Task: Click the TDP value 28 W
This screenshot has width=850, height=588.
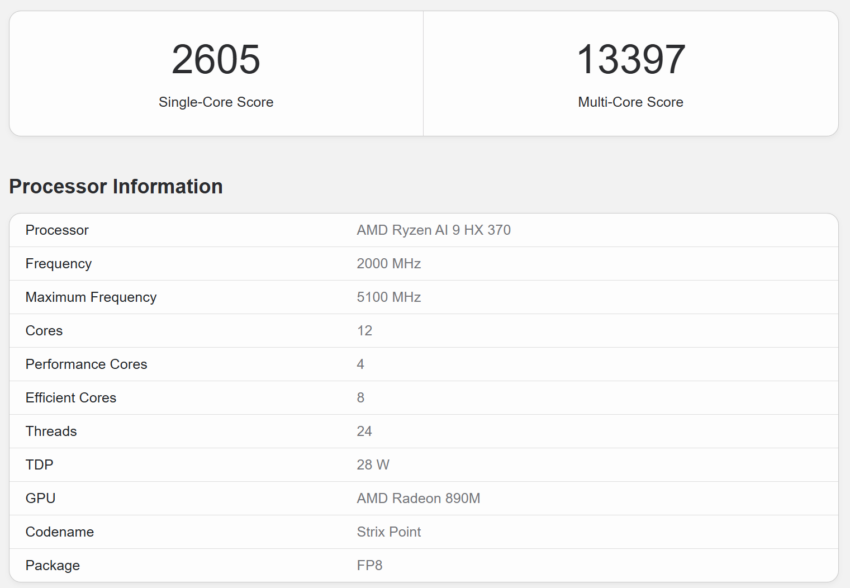Action: (373, 465)
